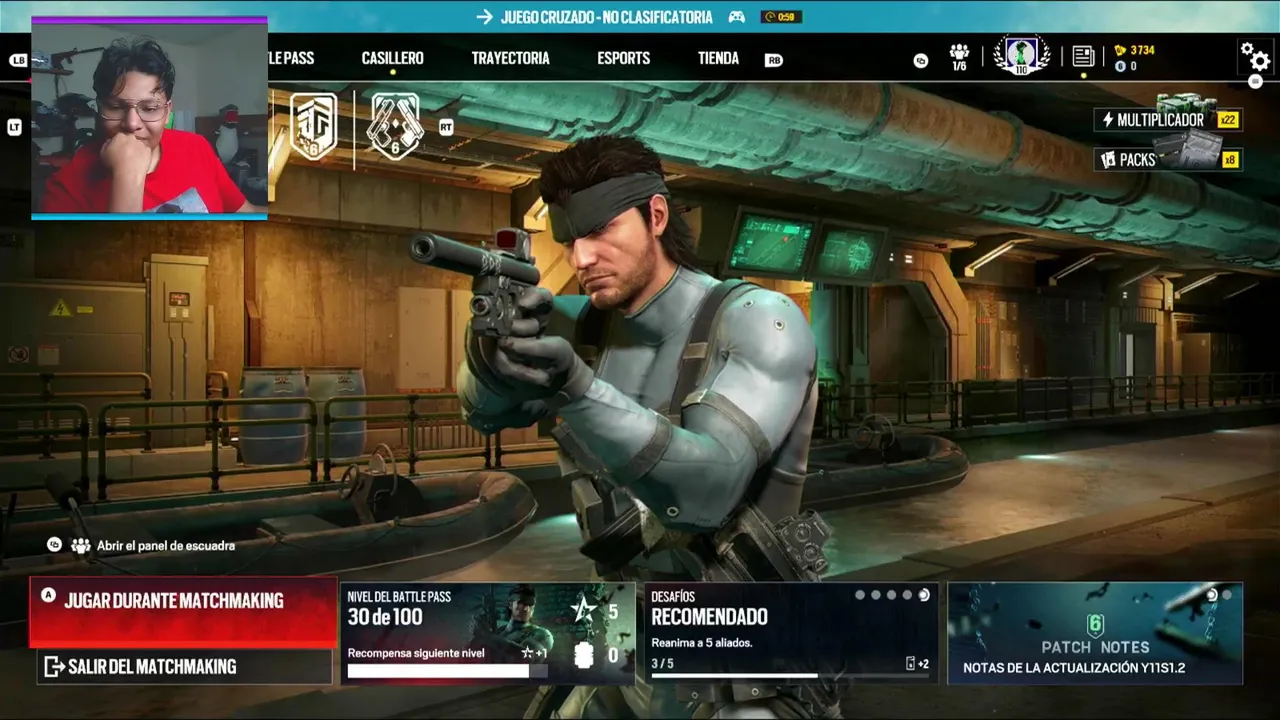Click the R6 credits 0 icon
This screenshot has width=1280, height=720.
click(x=1119, y=66)
